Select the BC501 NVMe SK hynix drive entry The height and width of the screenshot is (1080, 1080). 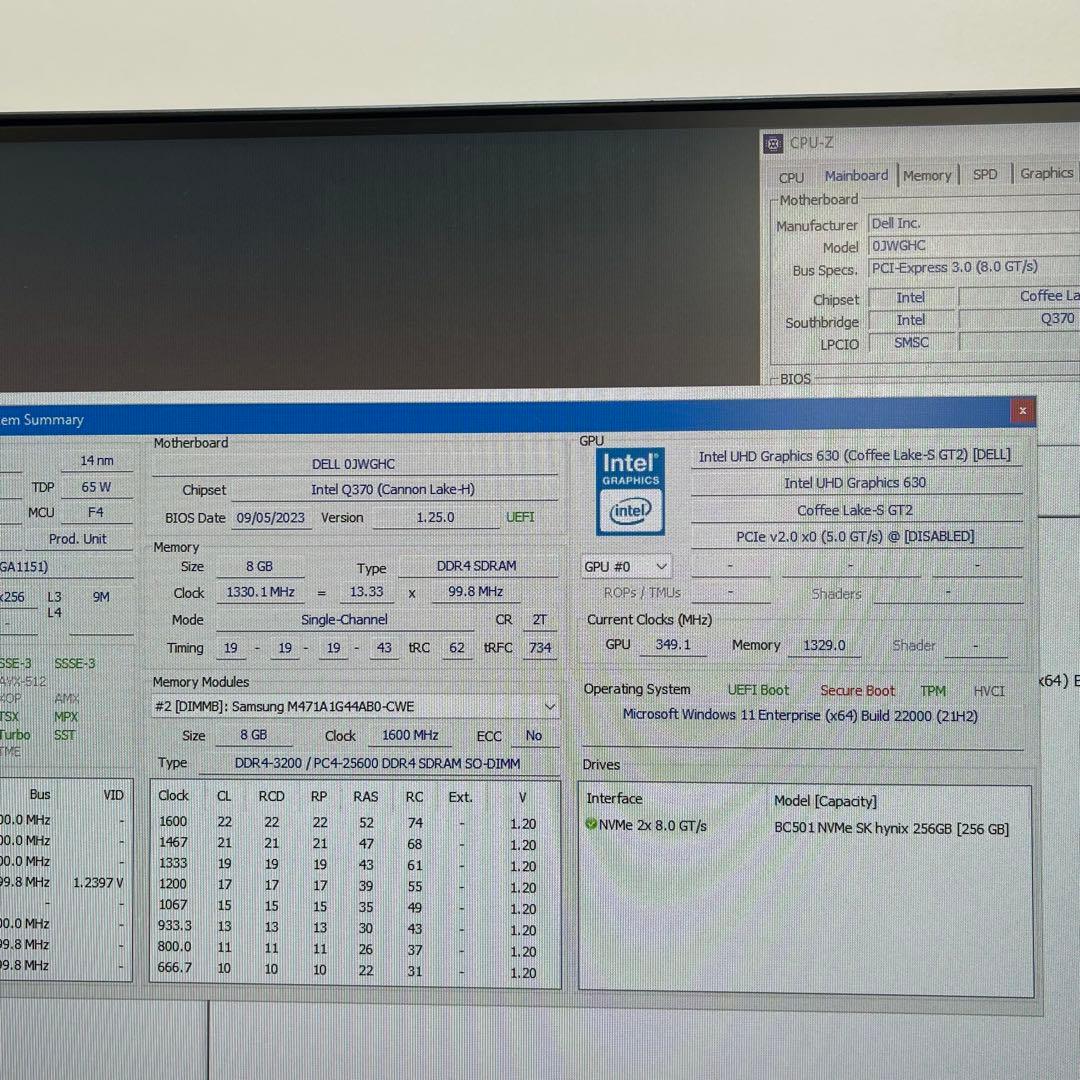click(x=893, y=828)
